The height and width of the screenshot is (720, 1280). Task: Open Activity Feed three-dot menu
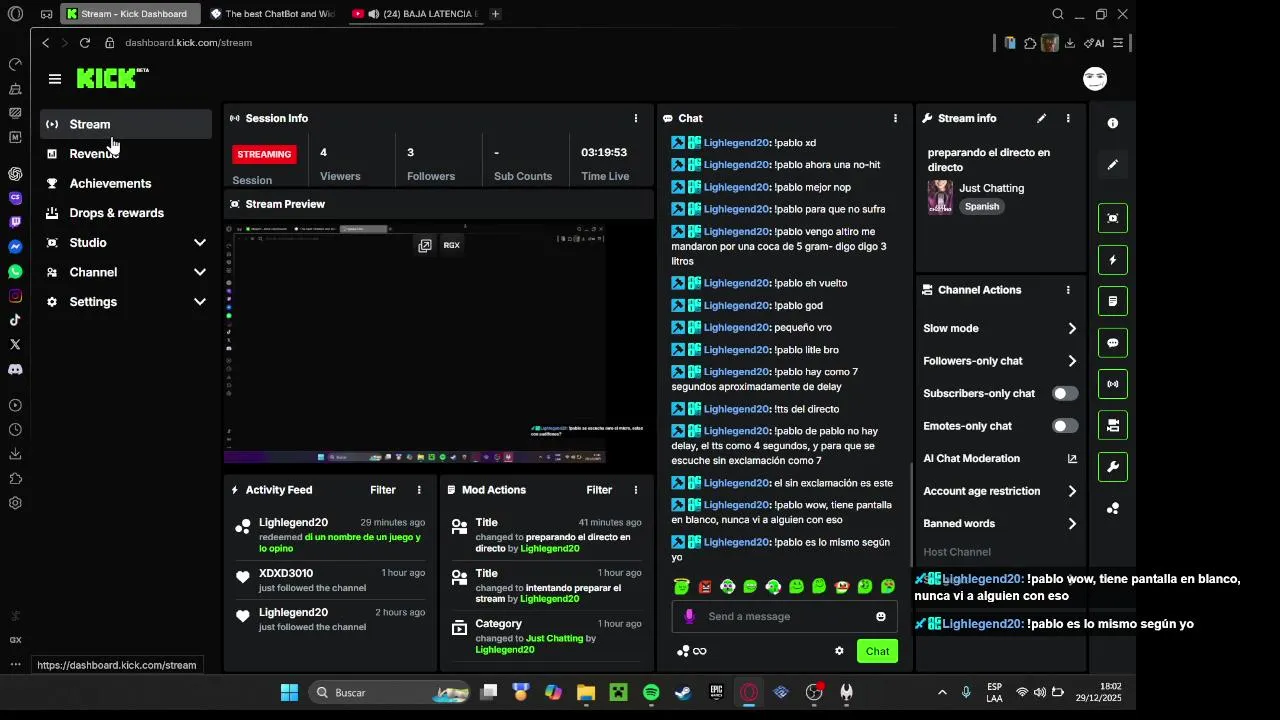(419, 490)
